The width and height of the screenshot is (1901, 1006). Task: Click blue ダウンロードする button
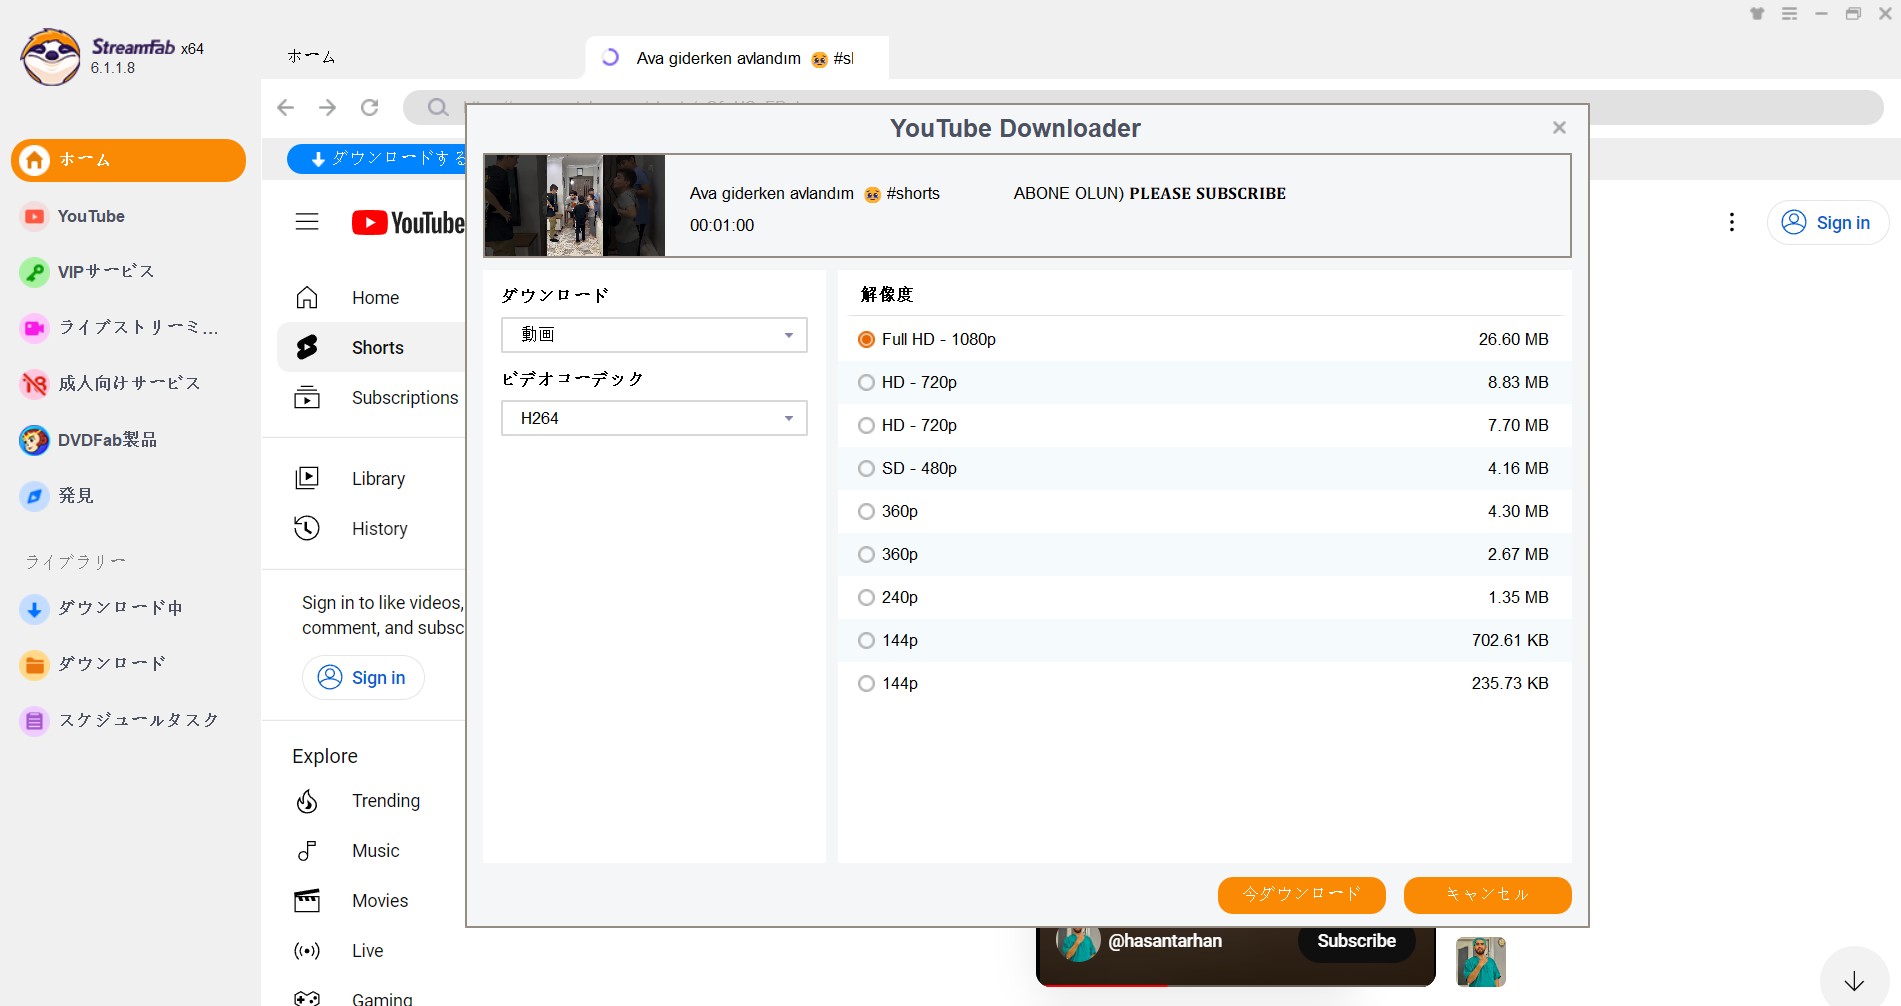(x=378, y=159)
